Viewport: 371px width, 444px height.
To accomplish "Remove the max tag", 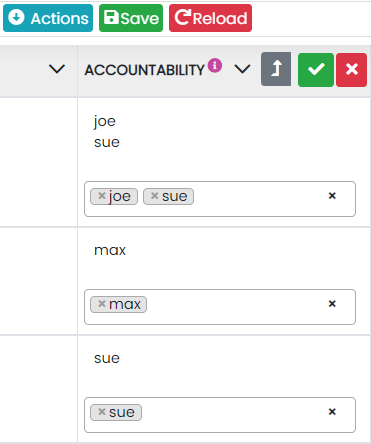I will point(102,304).
